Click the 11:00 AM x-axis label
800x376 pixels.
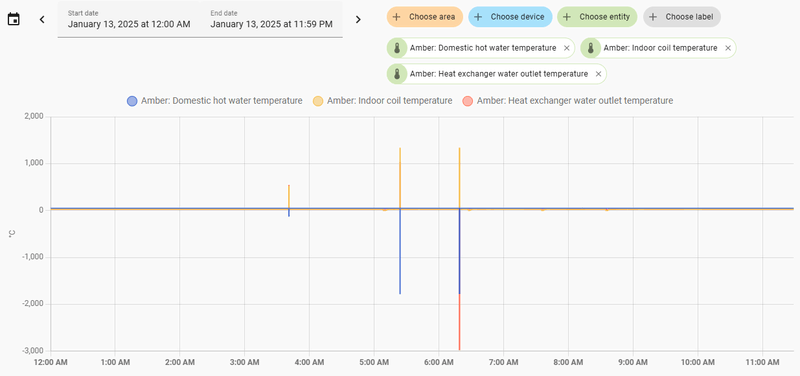762,362
